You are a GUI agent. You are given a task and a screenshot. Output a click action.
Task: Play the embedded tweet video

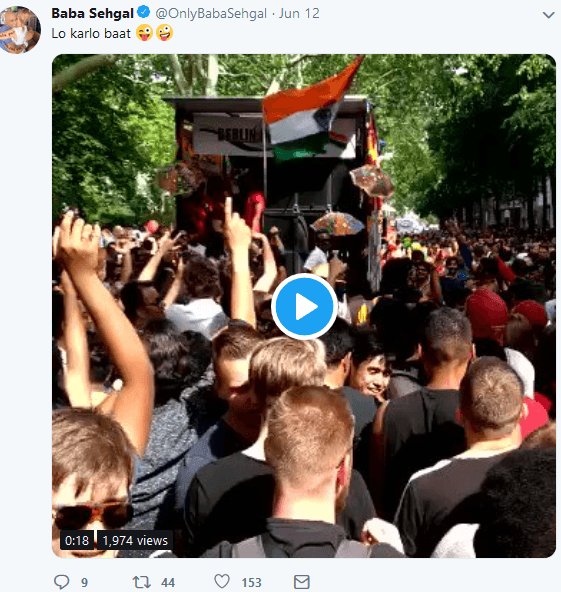pyautogui.click(x=304, y=306)
